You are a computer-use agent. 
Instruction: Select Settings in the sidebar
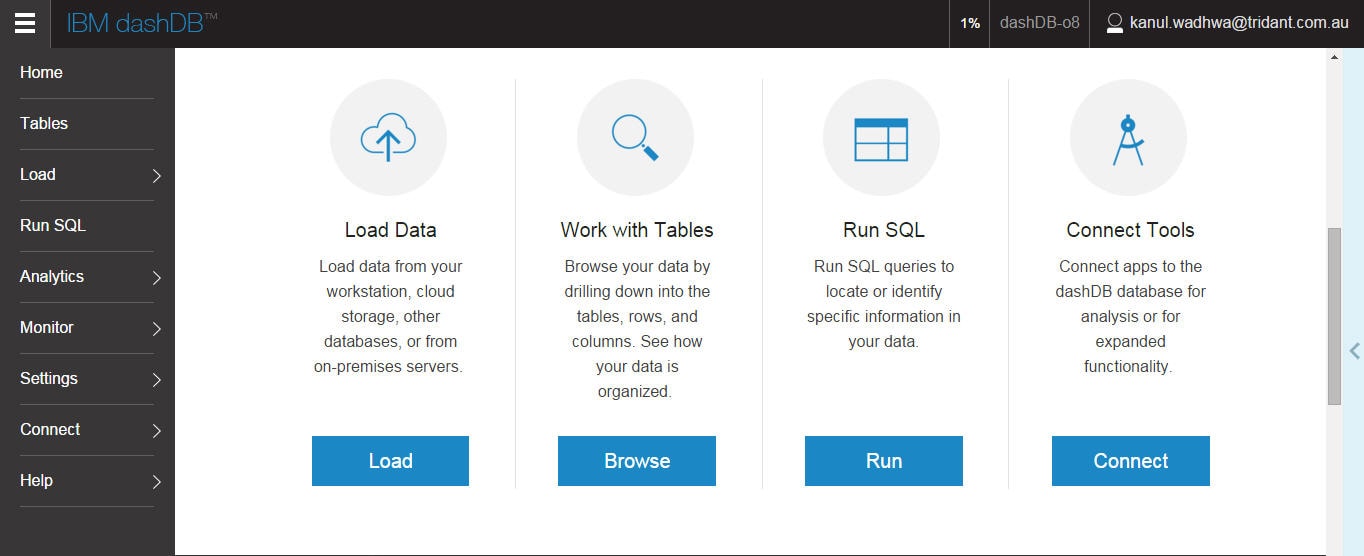point(49,378)
